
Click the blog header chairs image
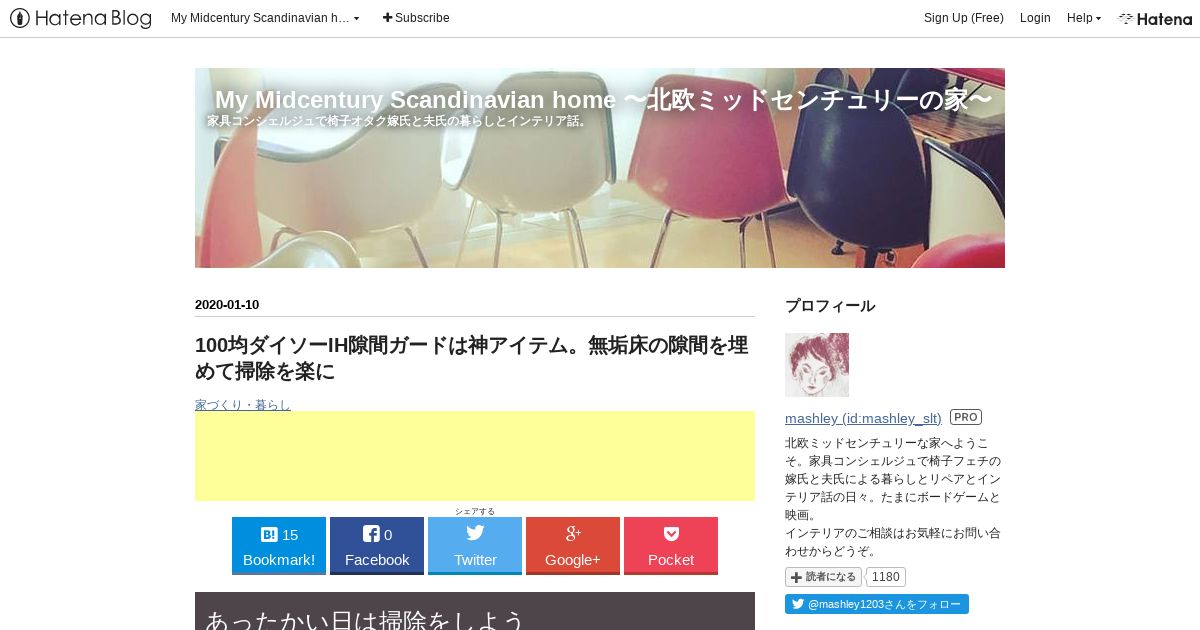(x=600, y=168)
